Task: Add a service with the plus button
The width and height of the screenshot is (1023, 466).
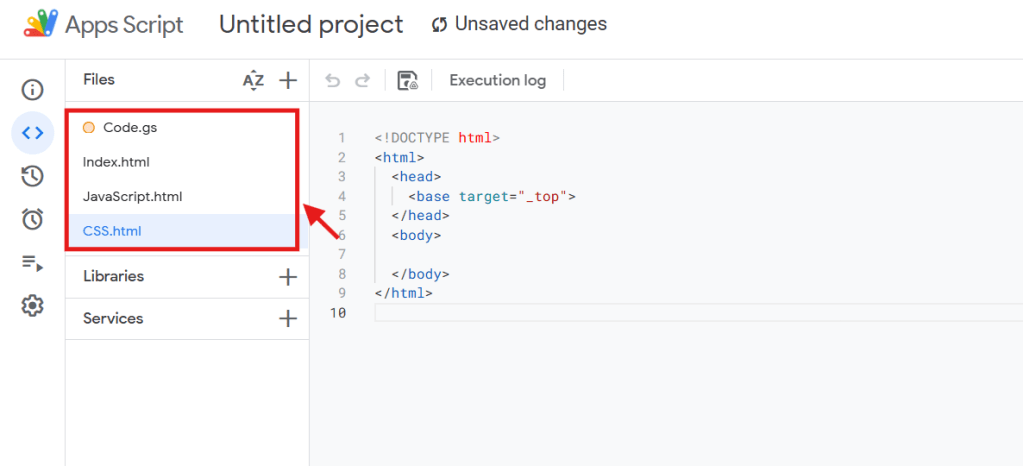Action: coord(288,319)
